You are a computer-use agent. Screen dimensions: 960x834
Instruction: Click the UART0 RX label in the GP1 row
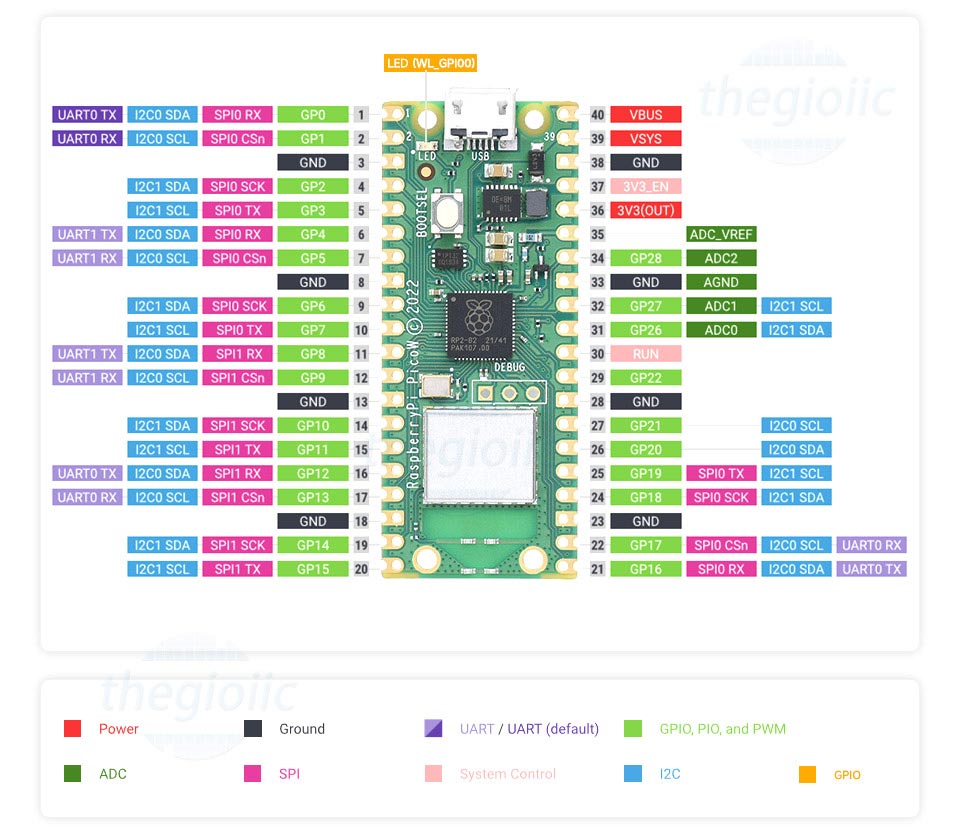[87, 138]
